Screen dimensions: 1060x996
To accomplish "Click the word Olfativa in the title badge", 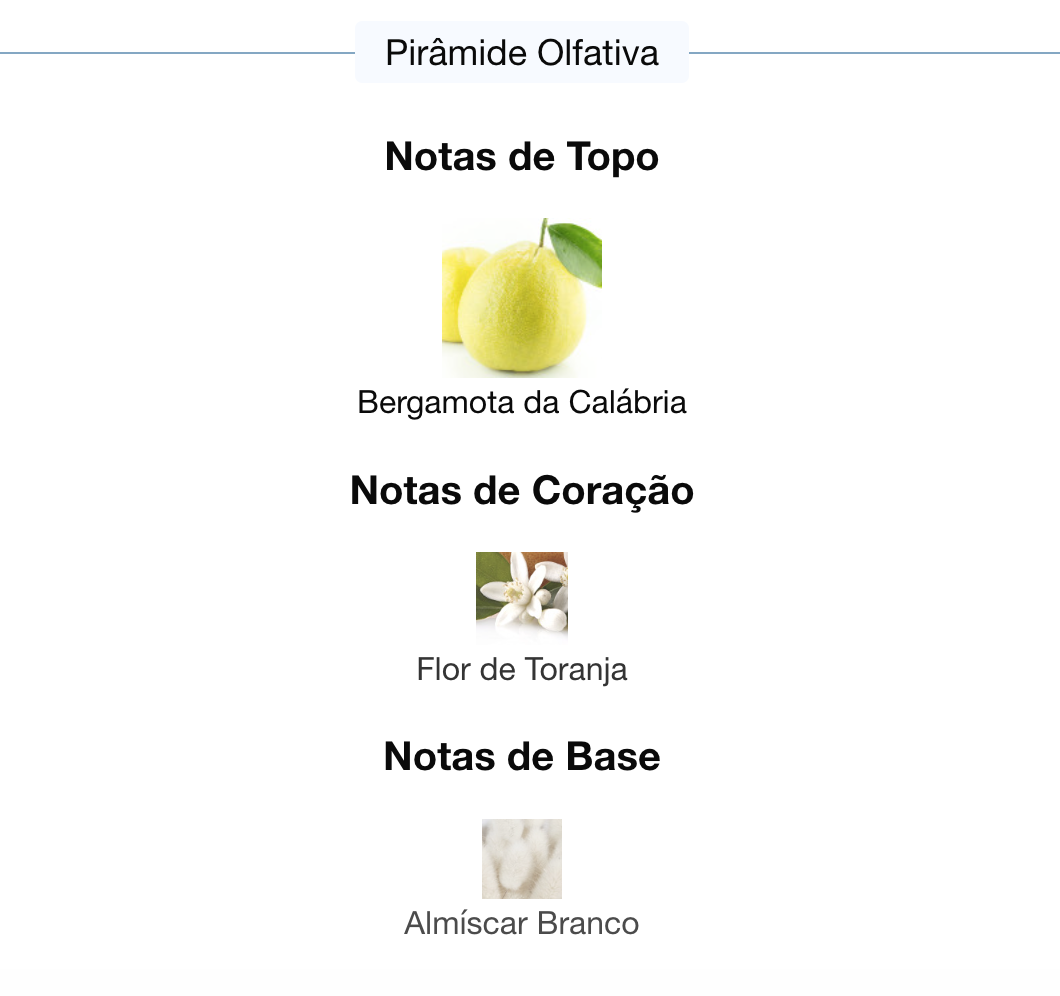I will (x=597, y=52).
